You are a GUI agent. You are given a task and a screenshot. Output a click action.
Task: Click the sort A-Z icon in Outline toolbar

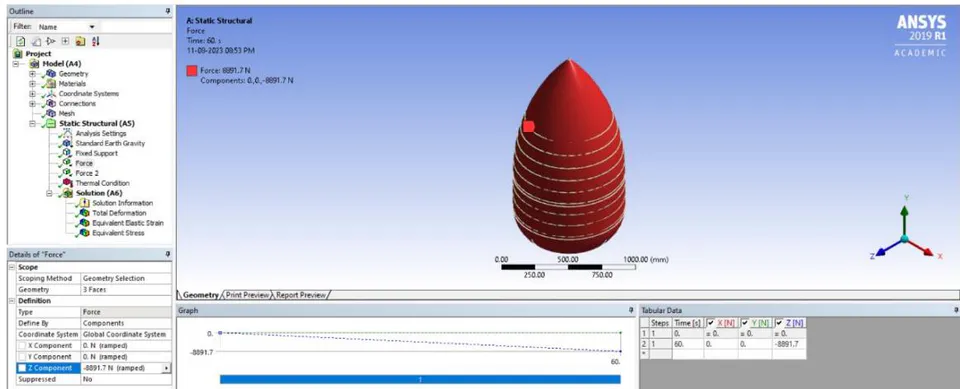(95, 41)
